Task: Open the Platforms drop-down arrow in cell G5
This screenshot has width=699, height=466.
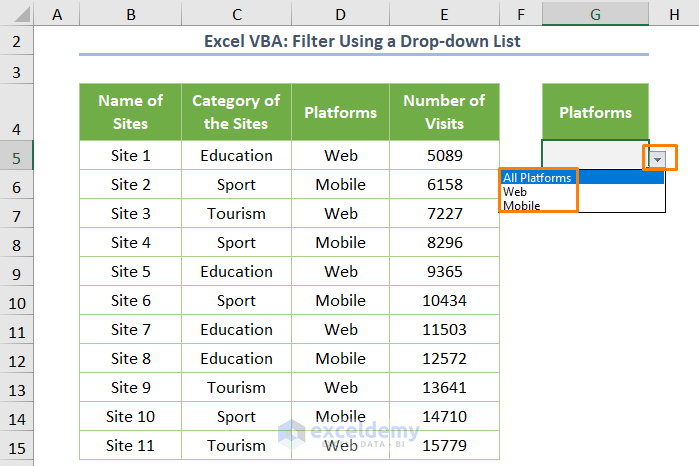Action: (657, 158)
